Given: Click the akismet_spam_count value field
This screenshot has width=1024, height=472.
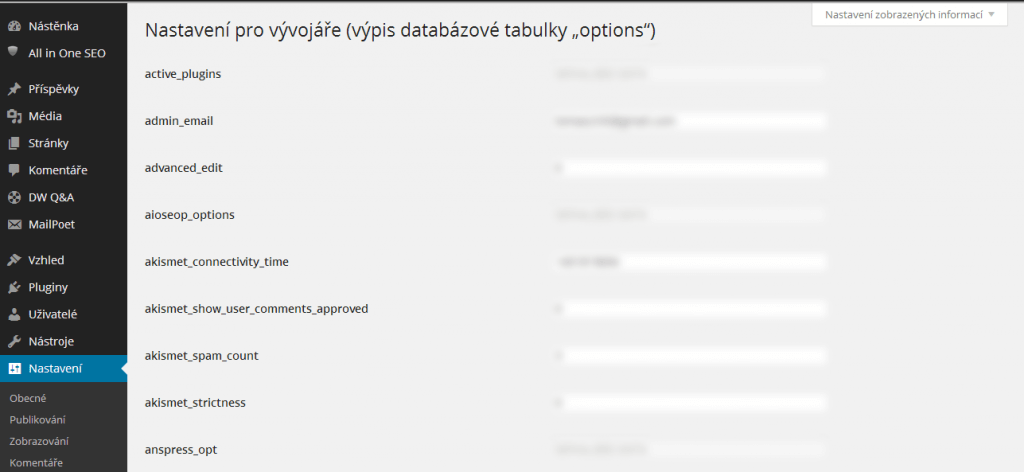Looking at the screenshot, I should 690,356.
